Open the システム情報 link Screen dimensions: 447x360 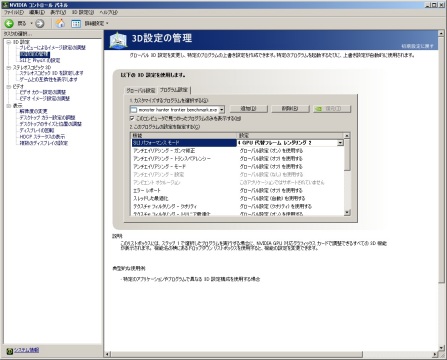(x=27, y=350)
